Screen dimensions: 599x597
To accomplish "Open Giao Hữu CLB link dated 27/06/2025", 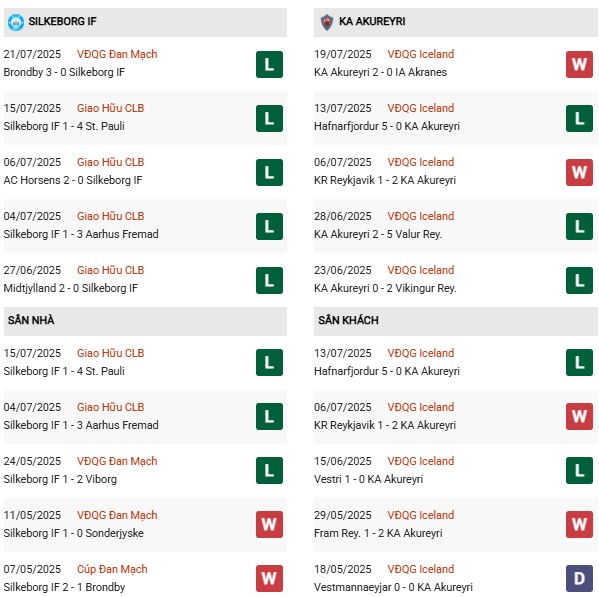I will (x=110, y=270).
